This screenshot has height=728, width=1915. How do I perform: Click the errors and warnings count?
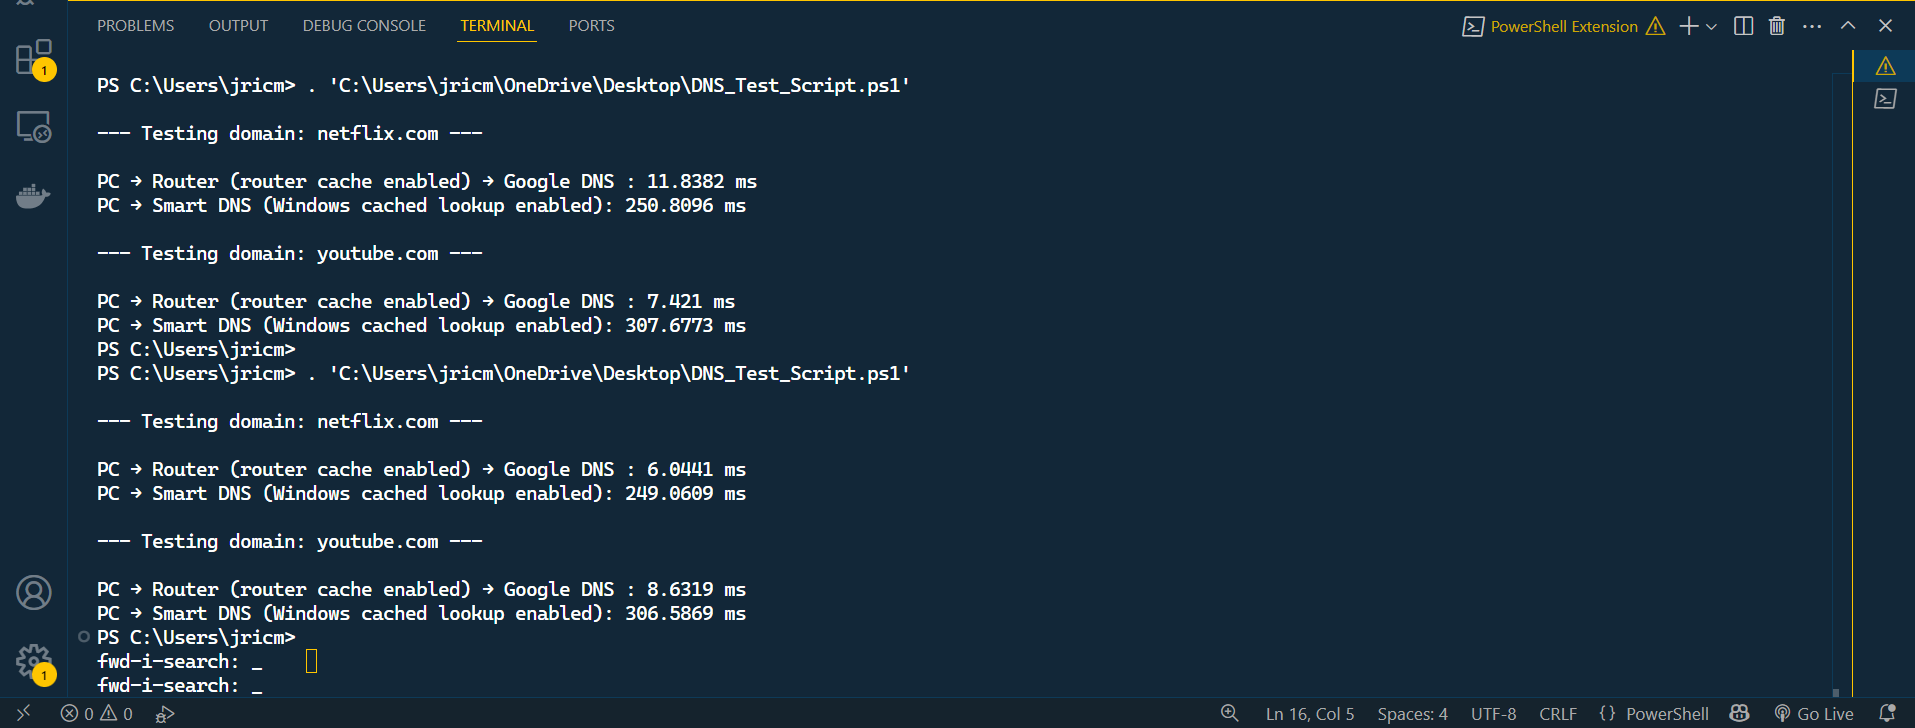pyautogui.click(x=97, y=714)
